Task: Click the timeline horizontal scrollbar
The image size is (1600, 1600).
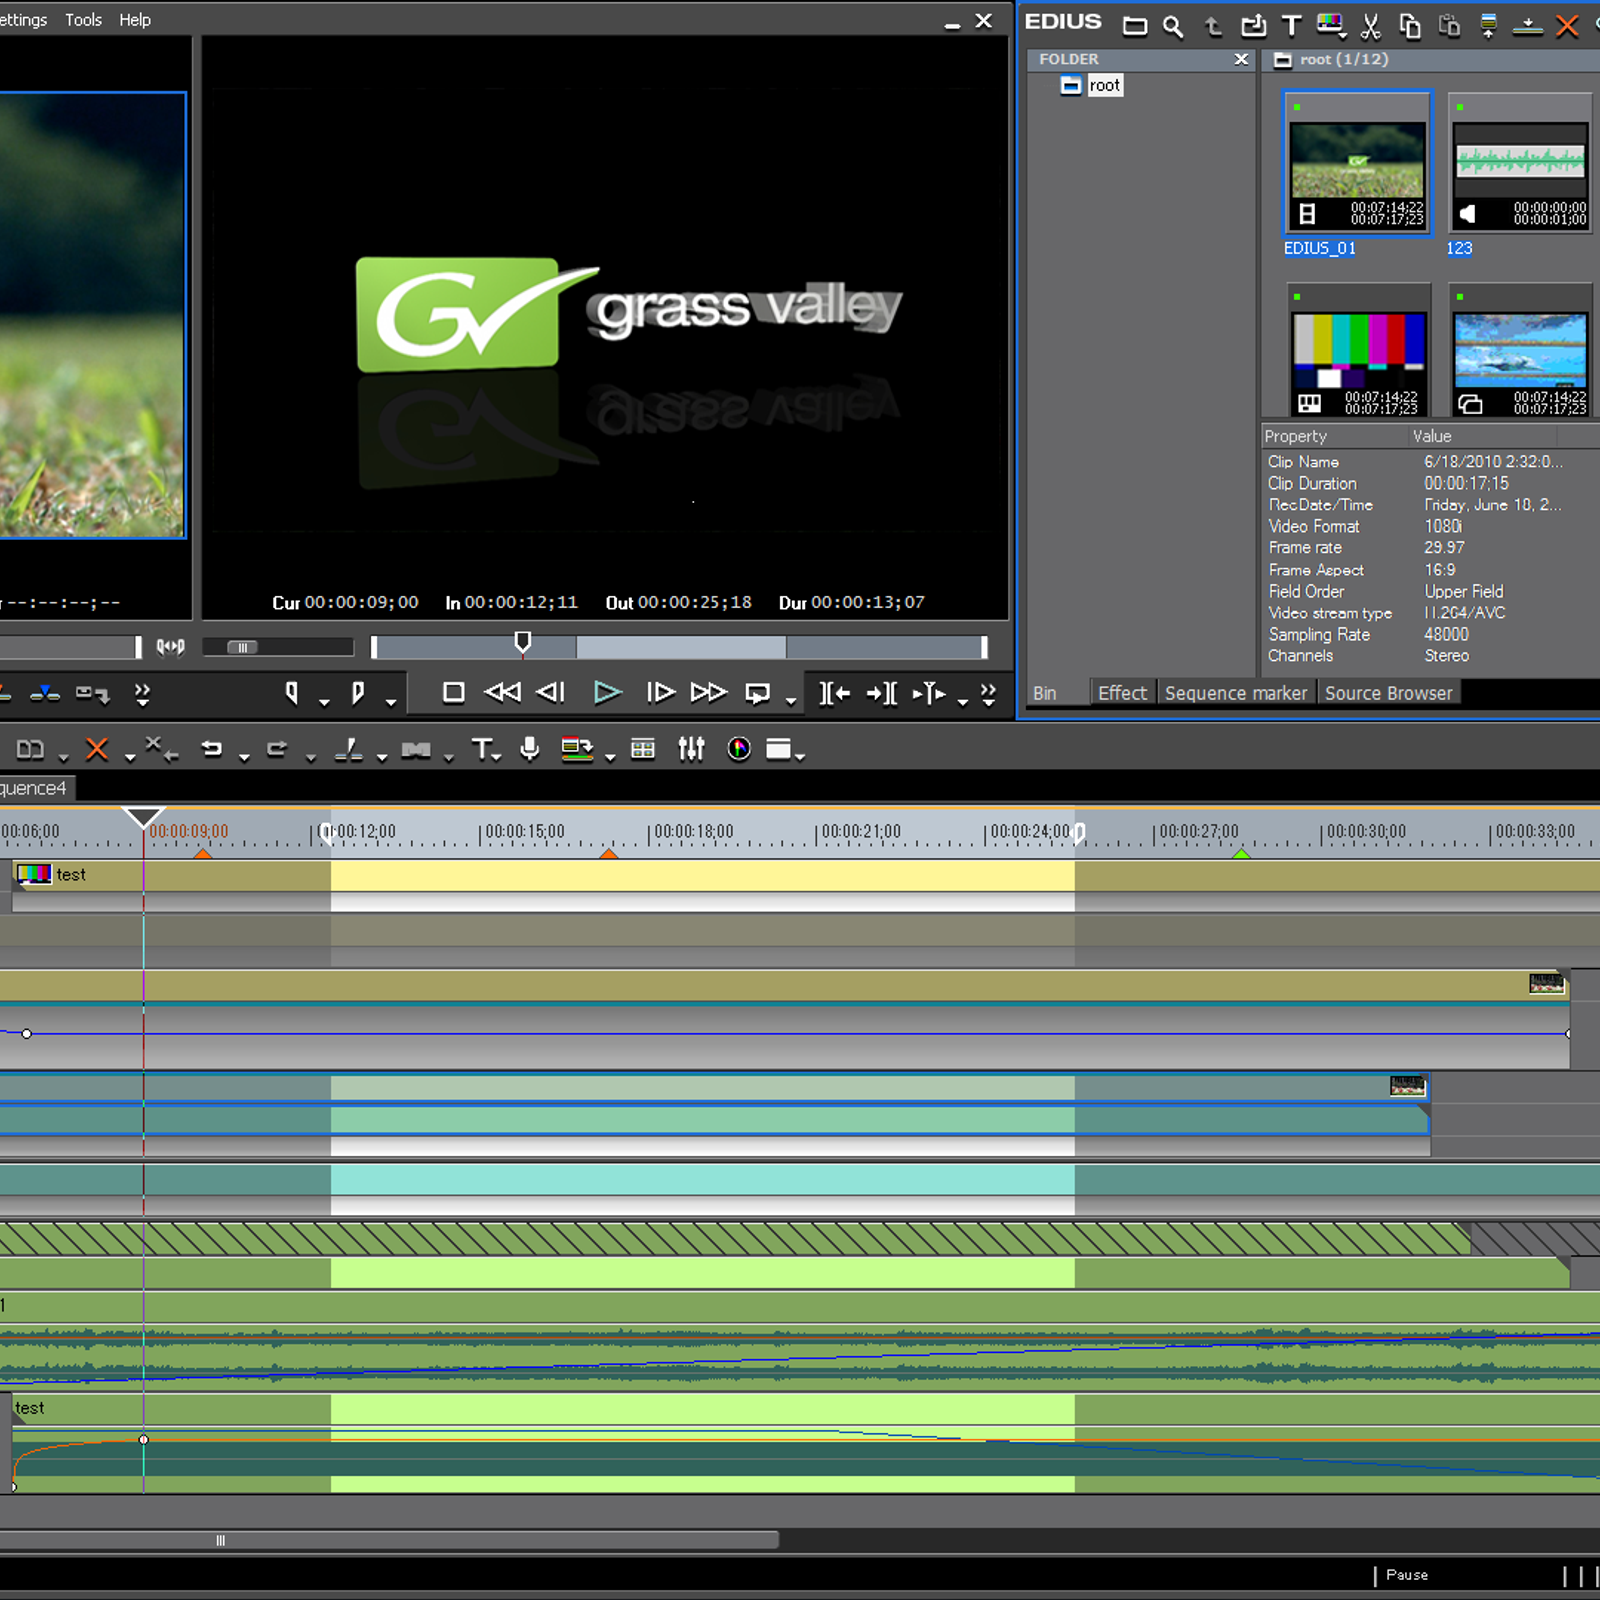Action: coord(389,1540)
